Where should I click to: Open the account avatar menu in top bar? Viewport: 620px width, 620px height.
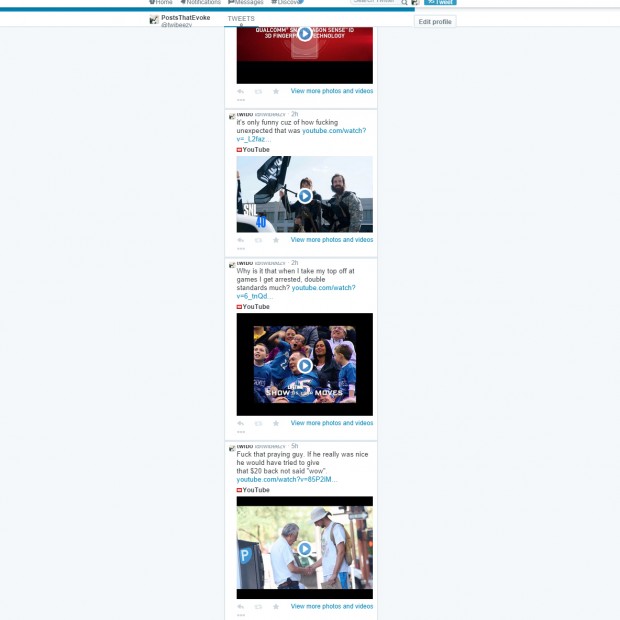(415, 2)
